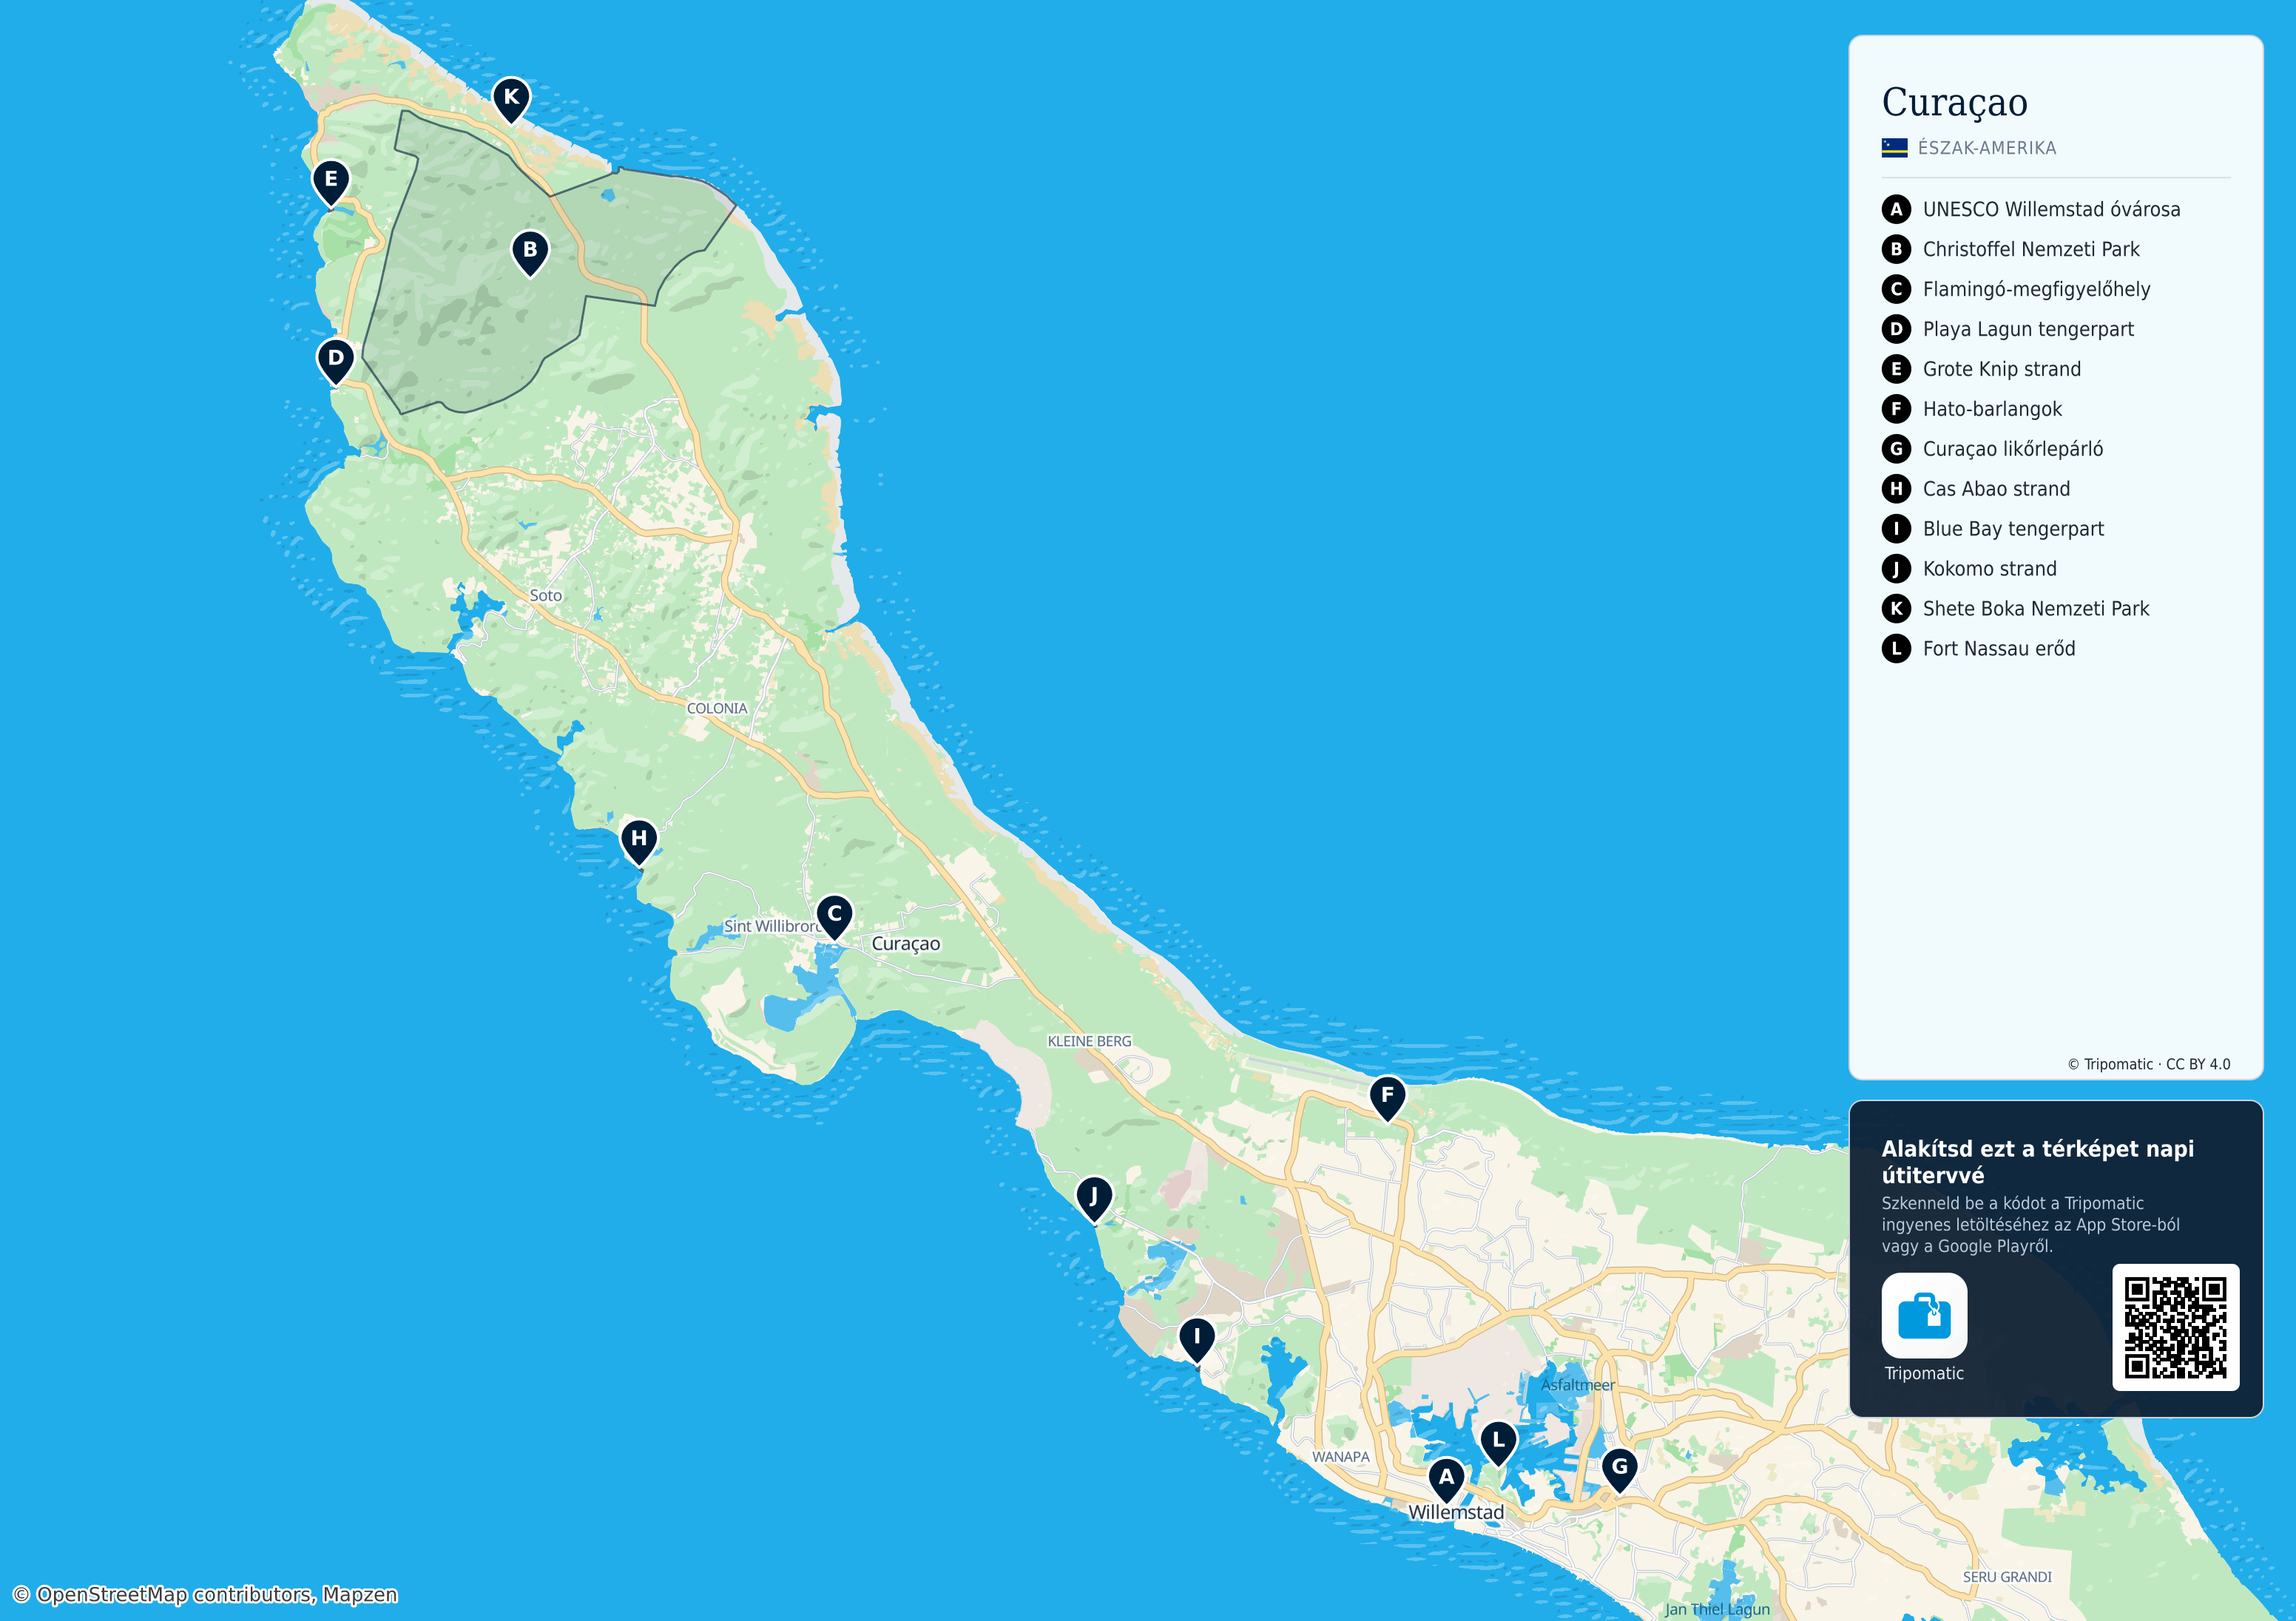
Task: Select map pin B in Christoffel Park
Action: click(530, 252)
